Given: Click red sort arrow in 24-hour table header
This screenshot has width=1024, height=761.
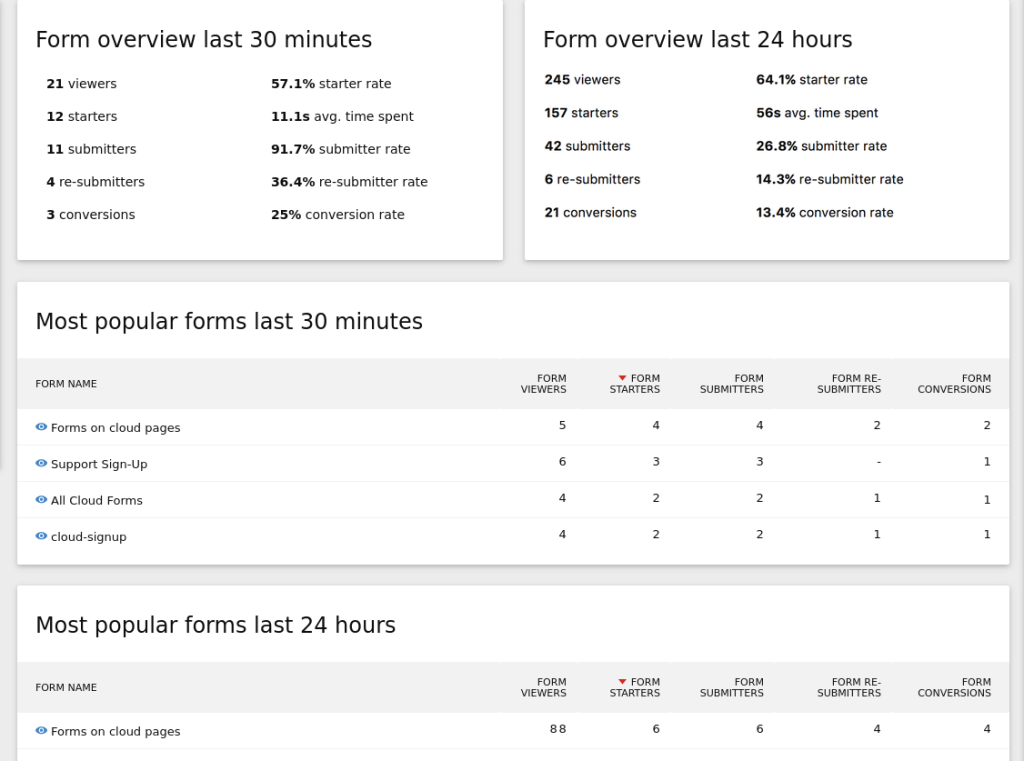Looking at the screenshot, I should 622,682.
